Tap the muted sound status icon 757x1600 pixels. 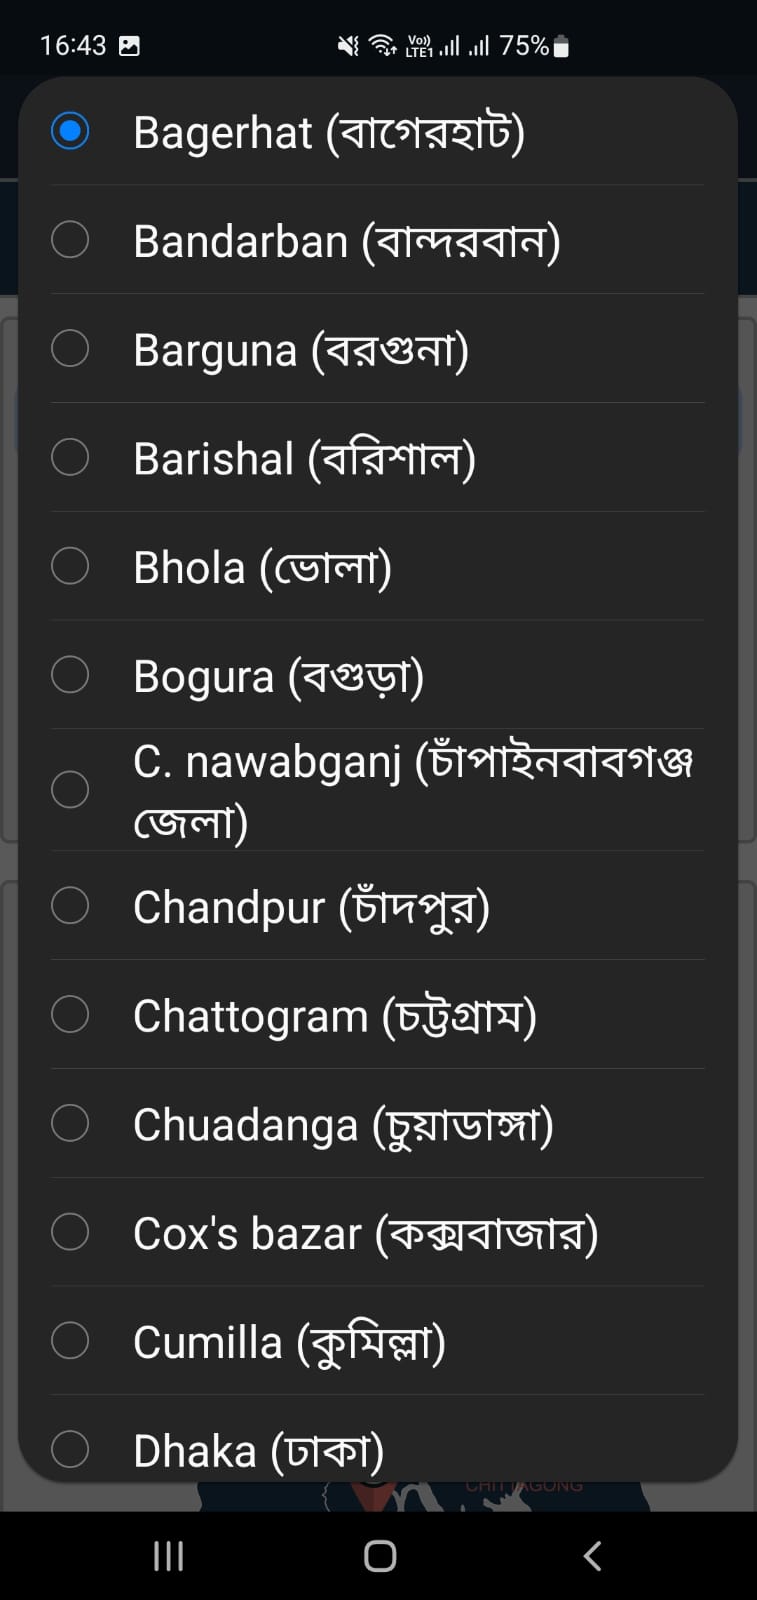[x=348, y=45]
